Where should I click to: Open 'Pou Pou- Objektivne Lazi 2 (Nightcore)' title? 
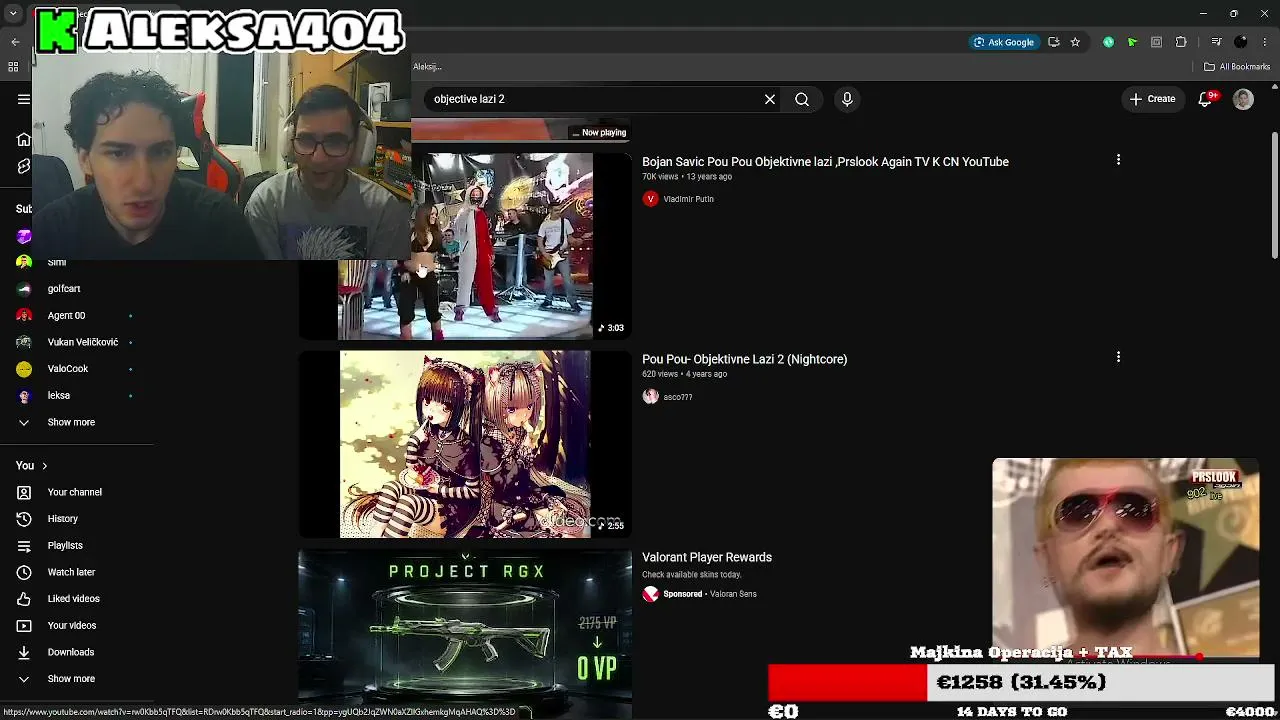(x=744, y=359)
